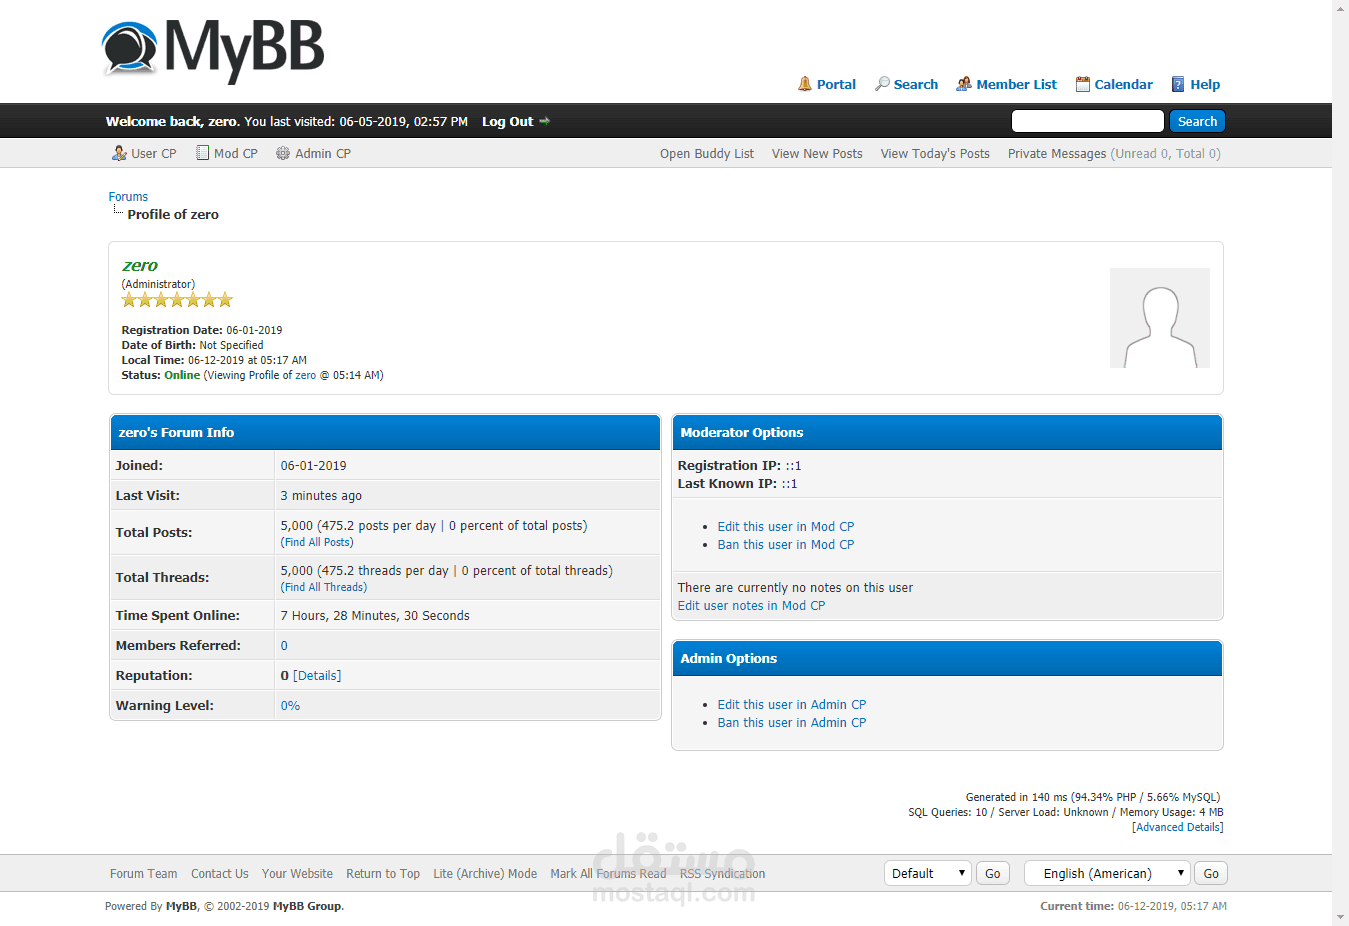Click Members Referred value 0
Screen dimensions: 1349x926
284,645
